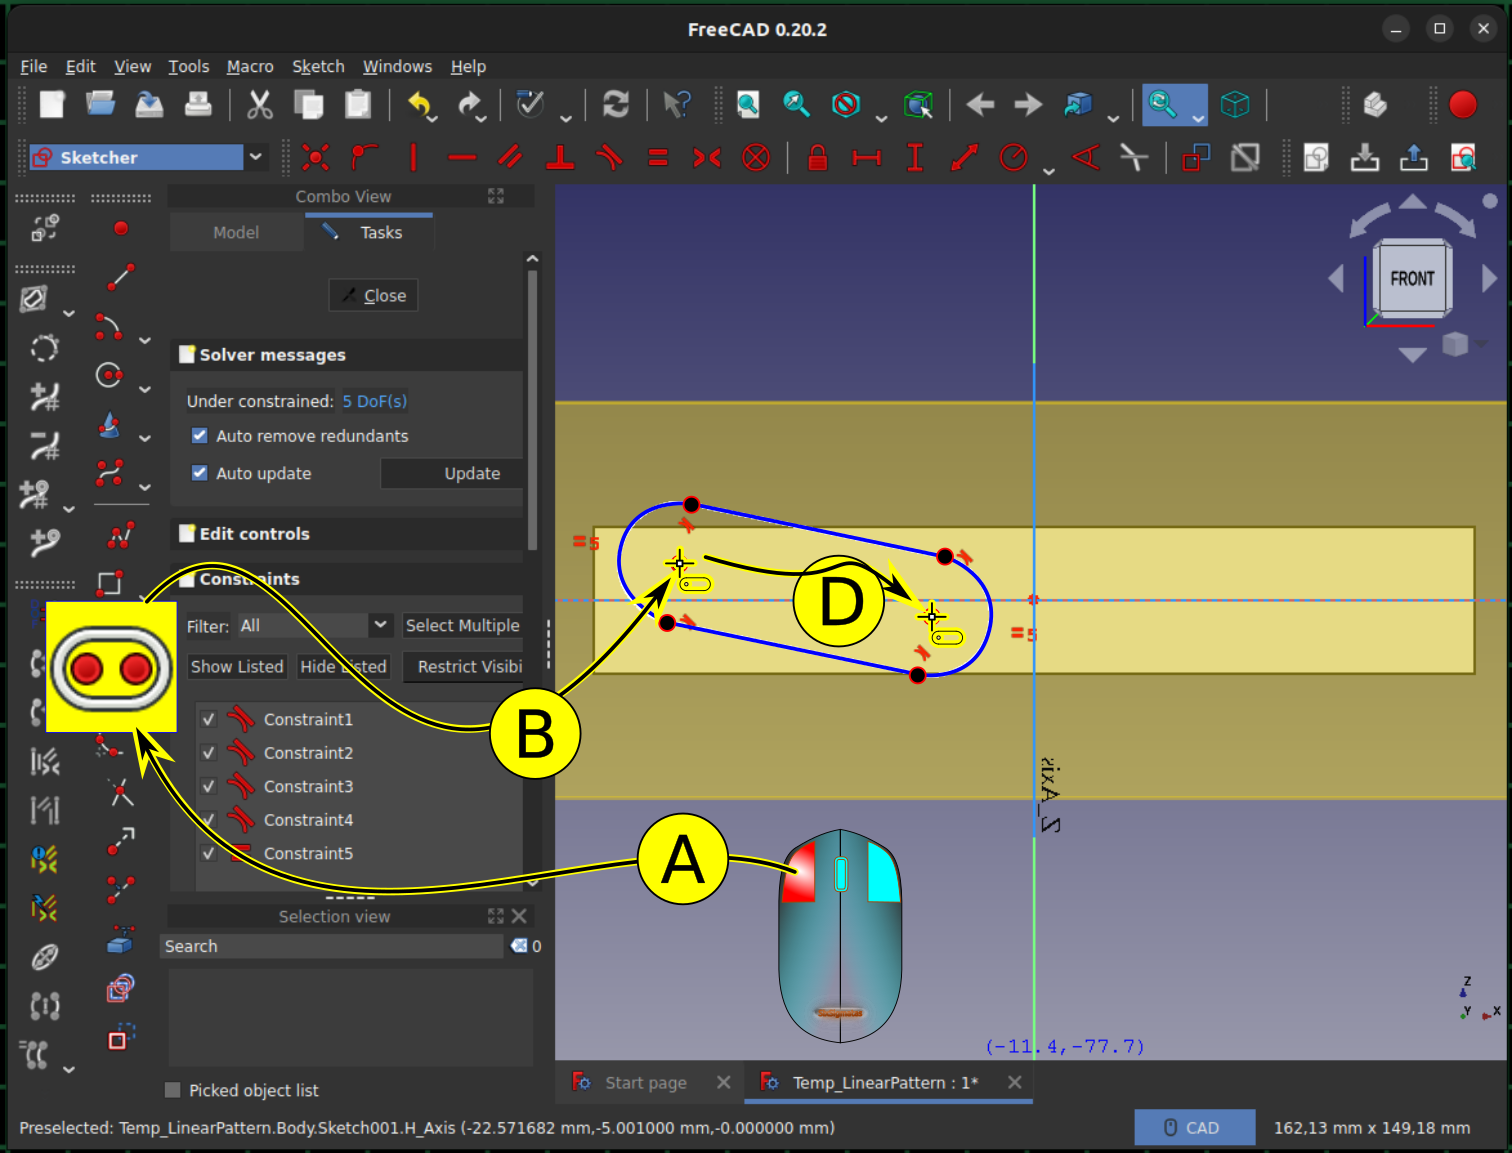Apply the lock constraint
Screen dimensions: 1512x1153
point(817,157)
